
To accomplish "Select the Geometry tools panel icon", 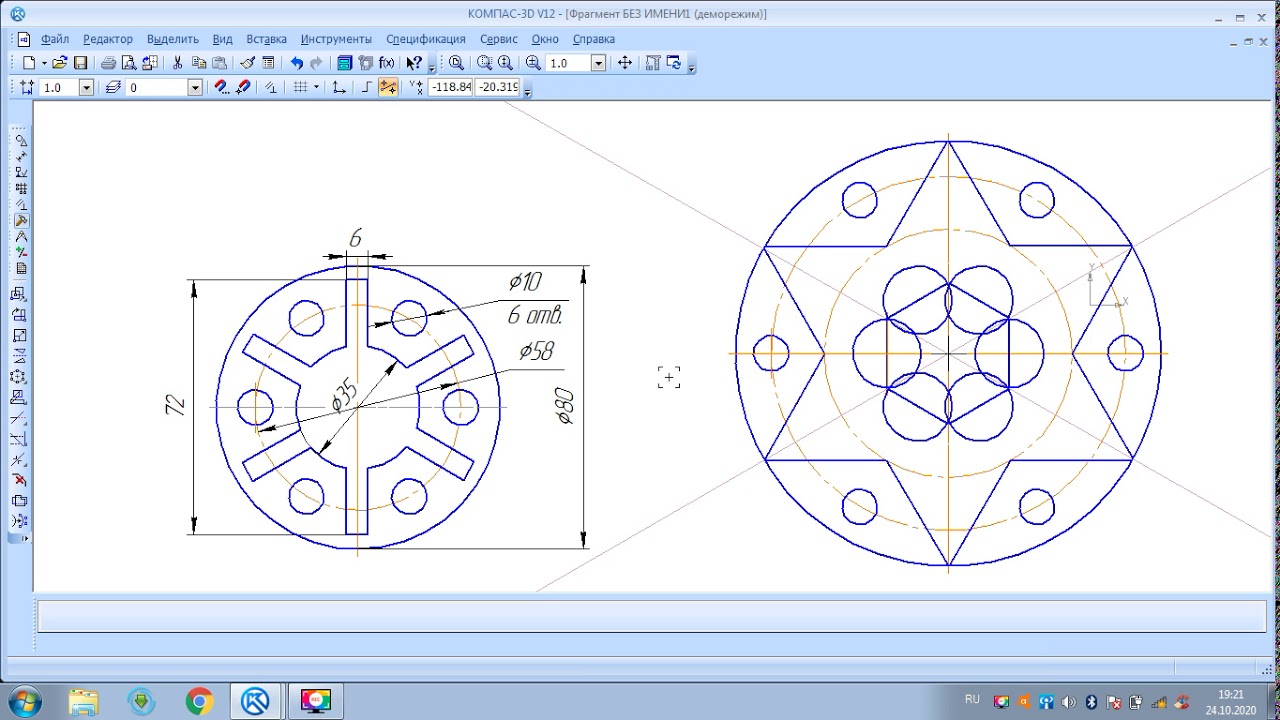I will pos(21,140).
